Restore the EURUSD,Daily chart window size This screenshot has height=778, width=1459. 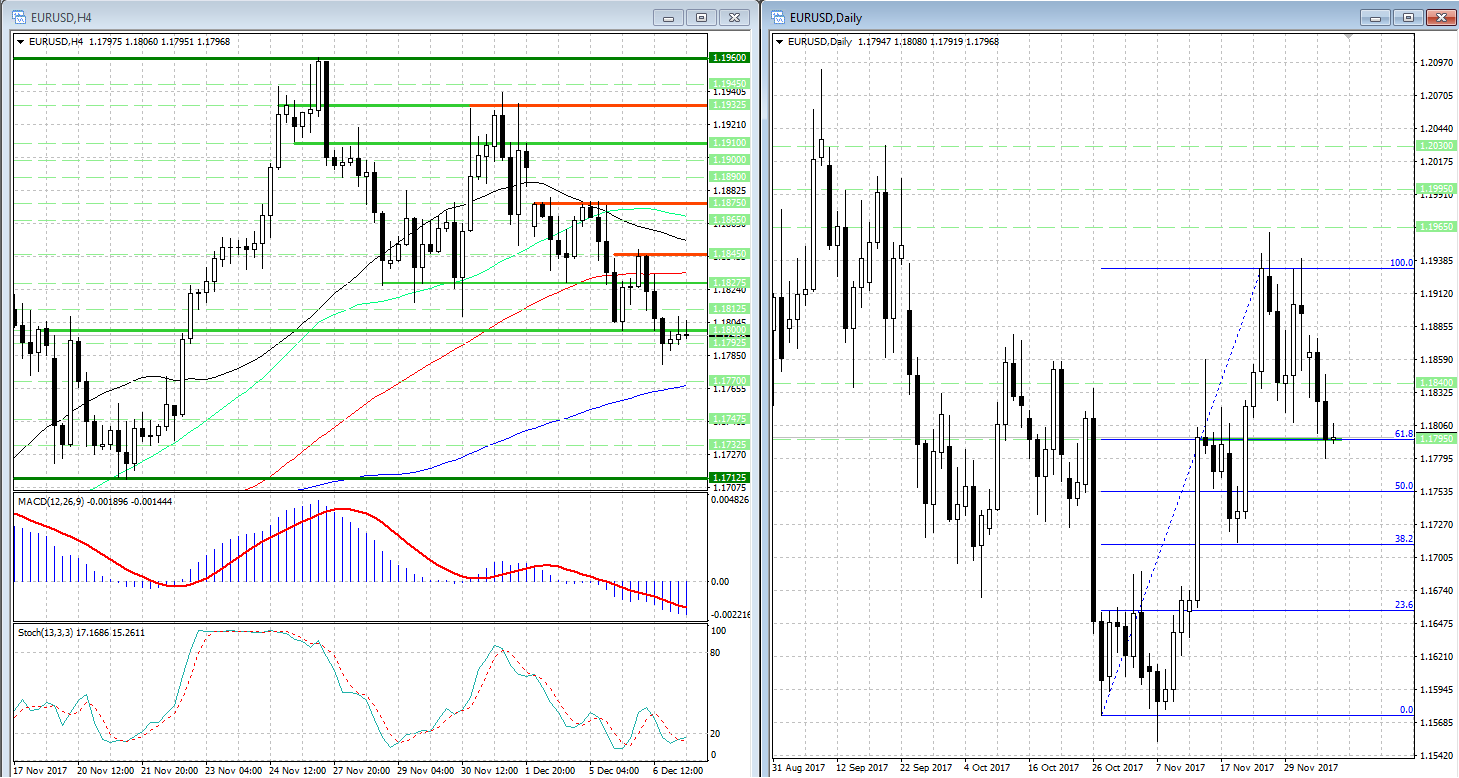(x=1408, y=17)
